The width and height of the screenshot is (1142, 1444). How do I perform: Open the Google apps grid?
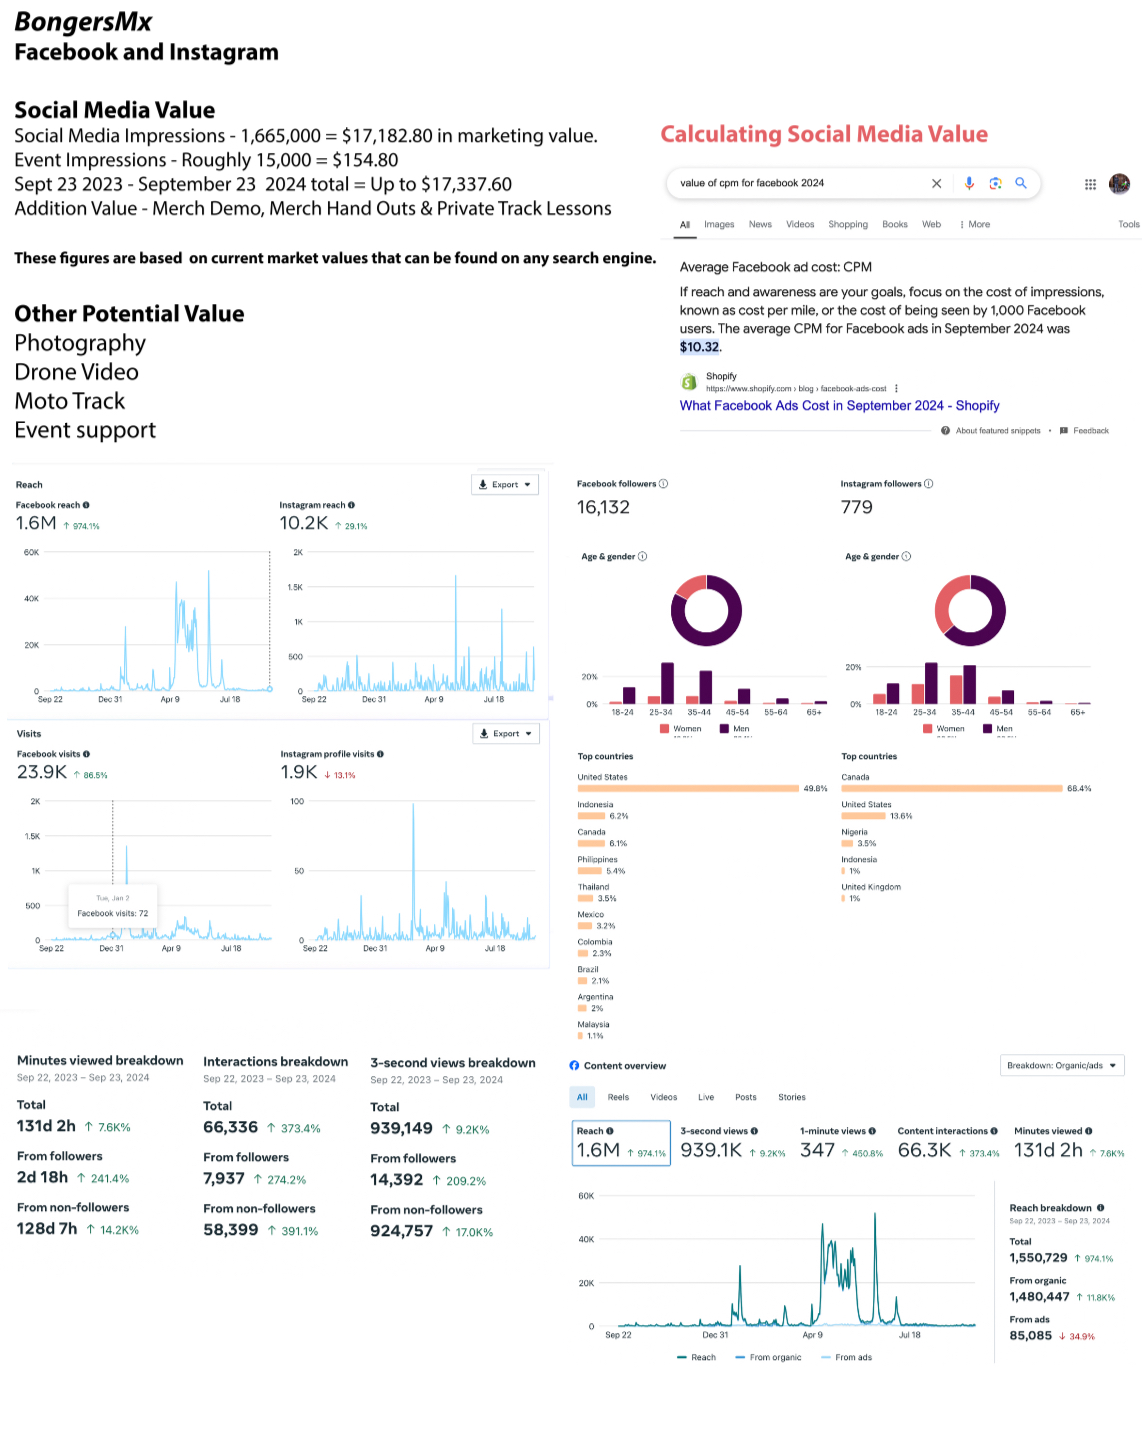click(x=1090, y=184)
